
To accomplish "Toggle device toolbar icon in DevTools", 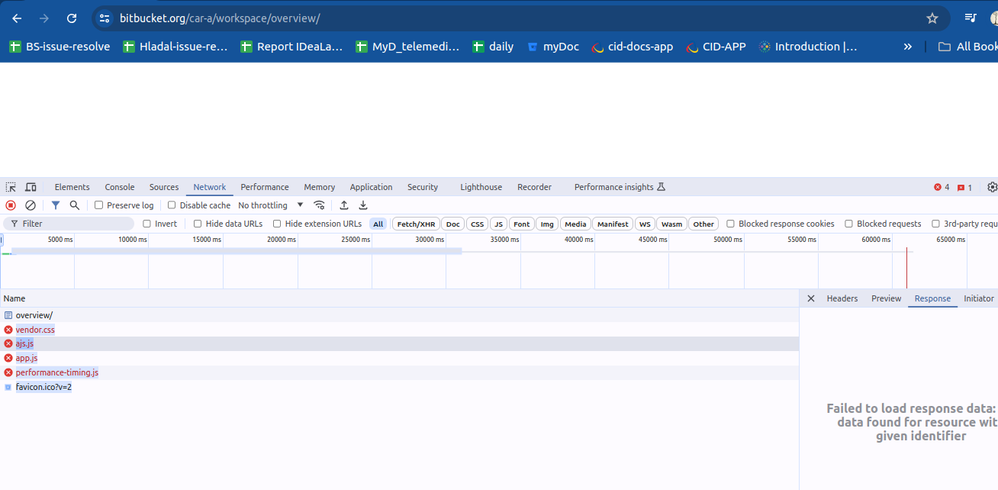I will 31,187.
